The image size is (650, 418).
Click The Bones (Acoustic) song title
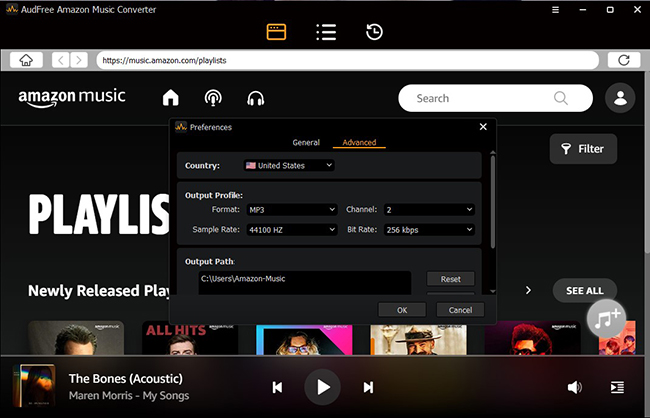pos(126,378)
